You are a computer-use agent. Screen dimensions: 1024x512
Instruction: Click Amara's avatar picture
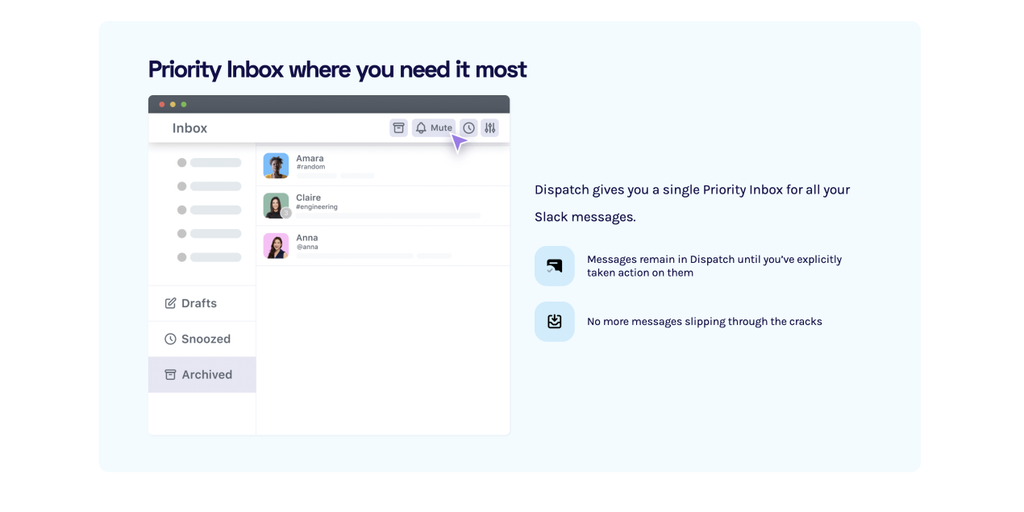[x=276, y=166]
